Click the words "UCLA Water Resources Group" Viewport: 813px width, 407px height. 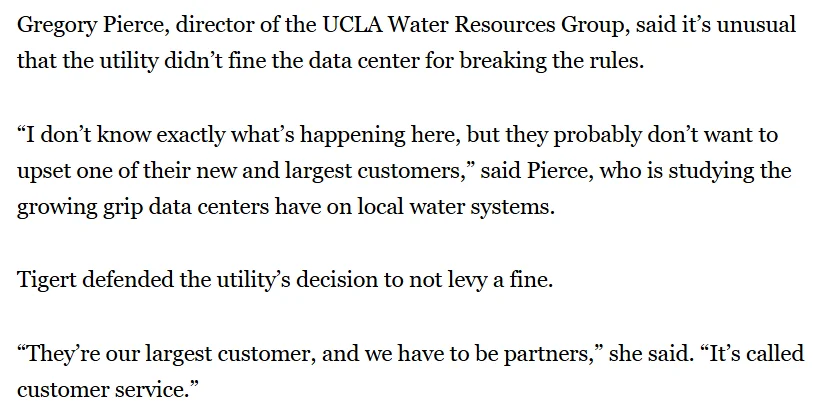tap(473, 25)
